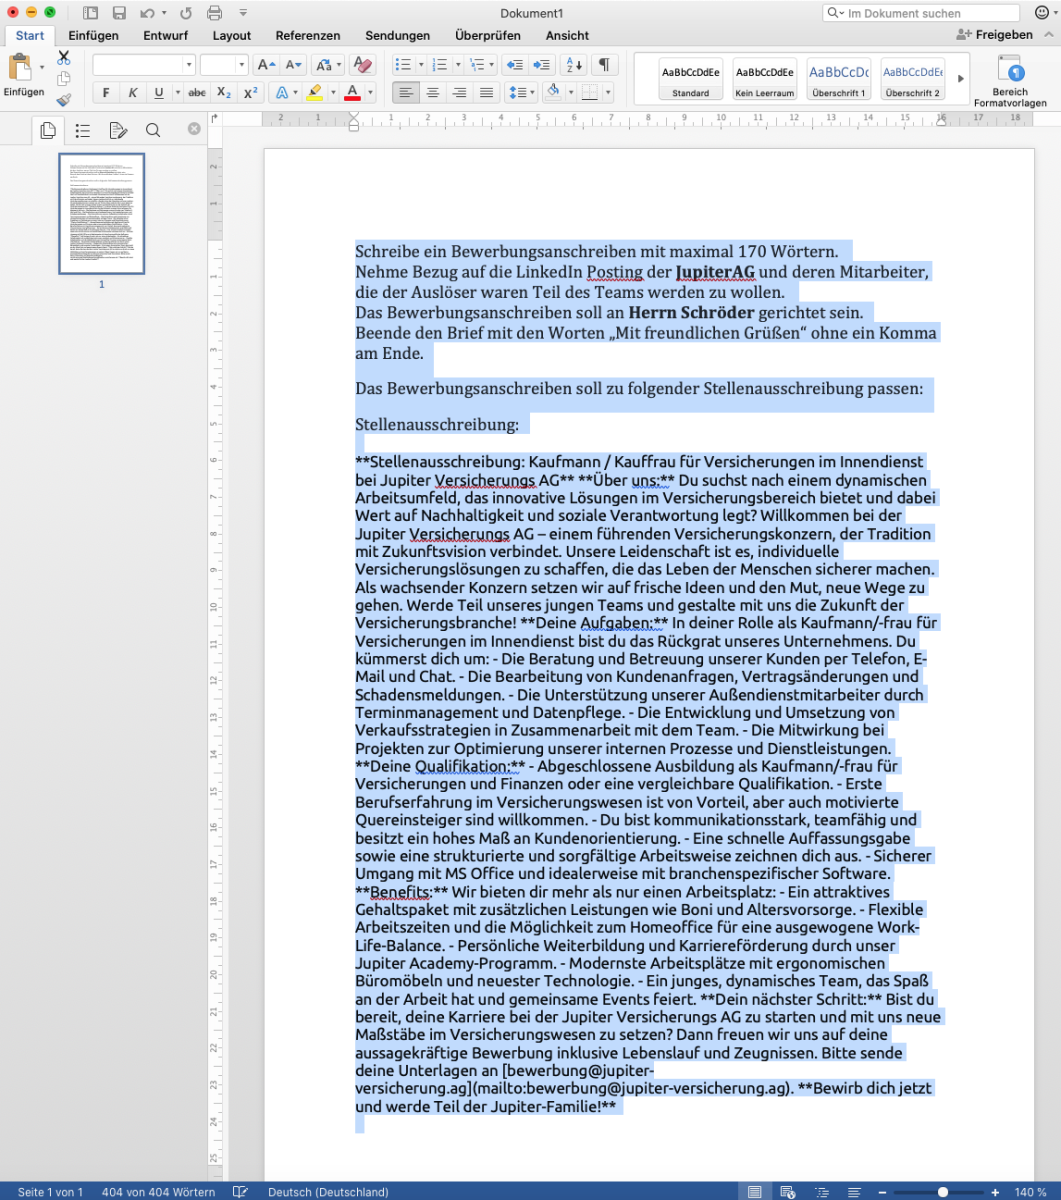
Task: Toggle strikethrough abc formatting
Action: point(198,93)
